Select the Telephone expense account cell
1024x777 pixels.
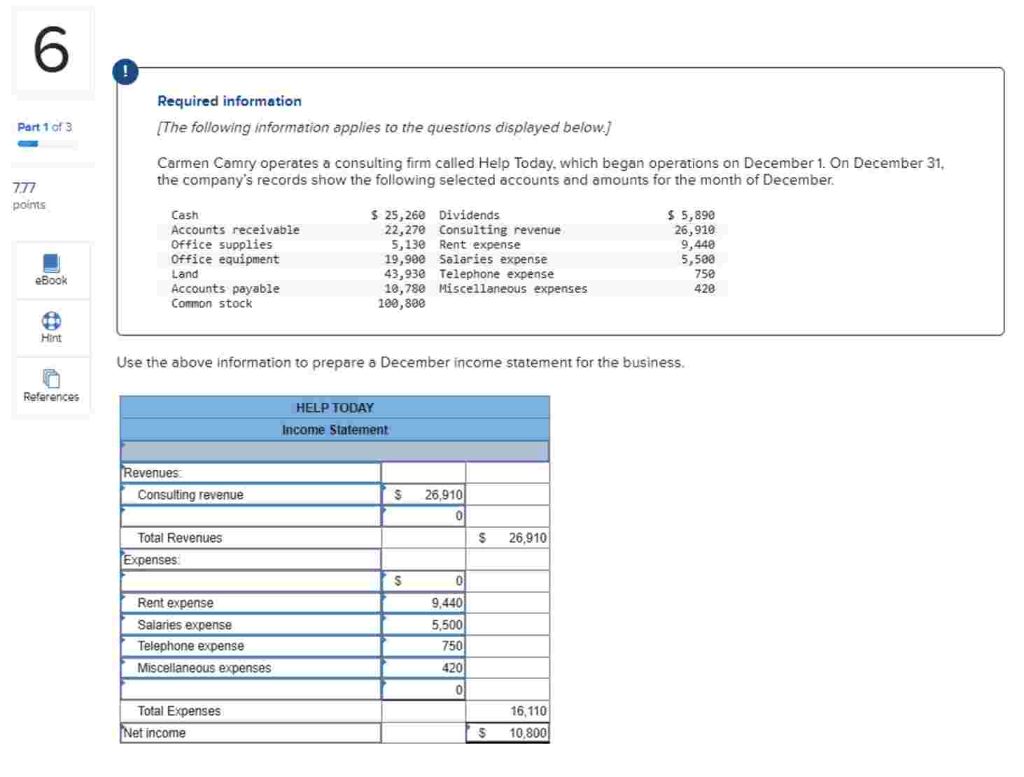click(x=251, y=646)
